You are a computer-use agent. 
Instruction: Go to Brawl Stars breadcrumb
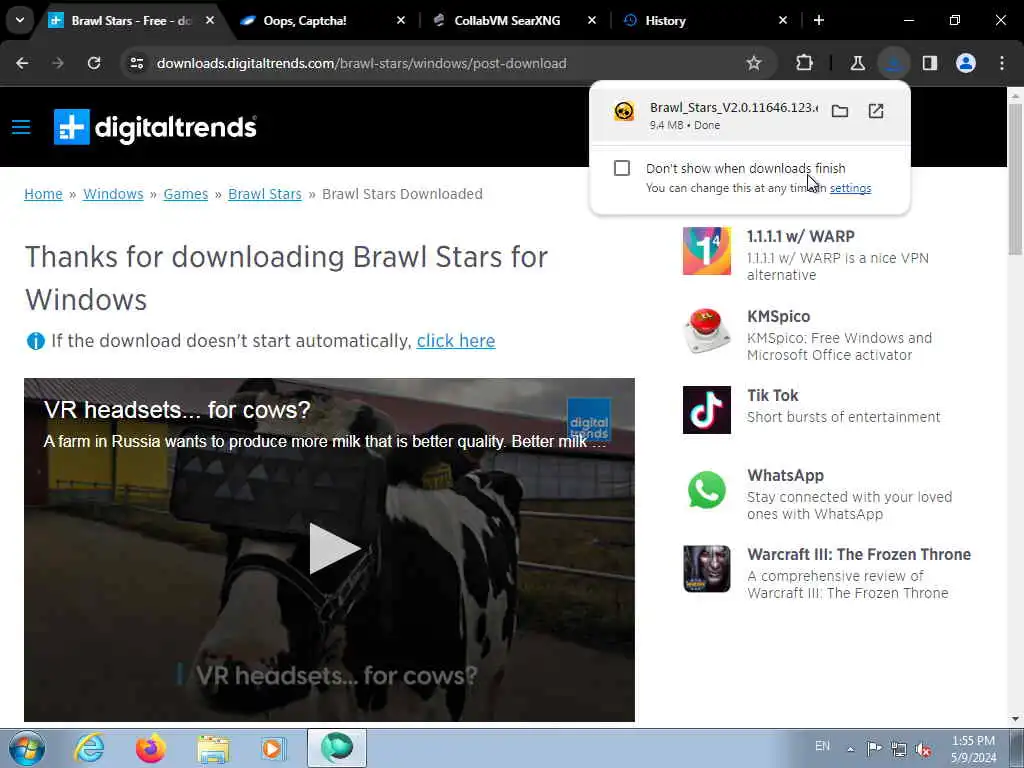(264, 194)
